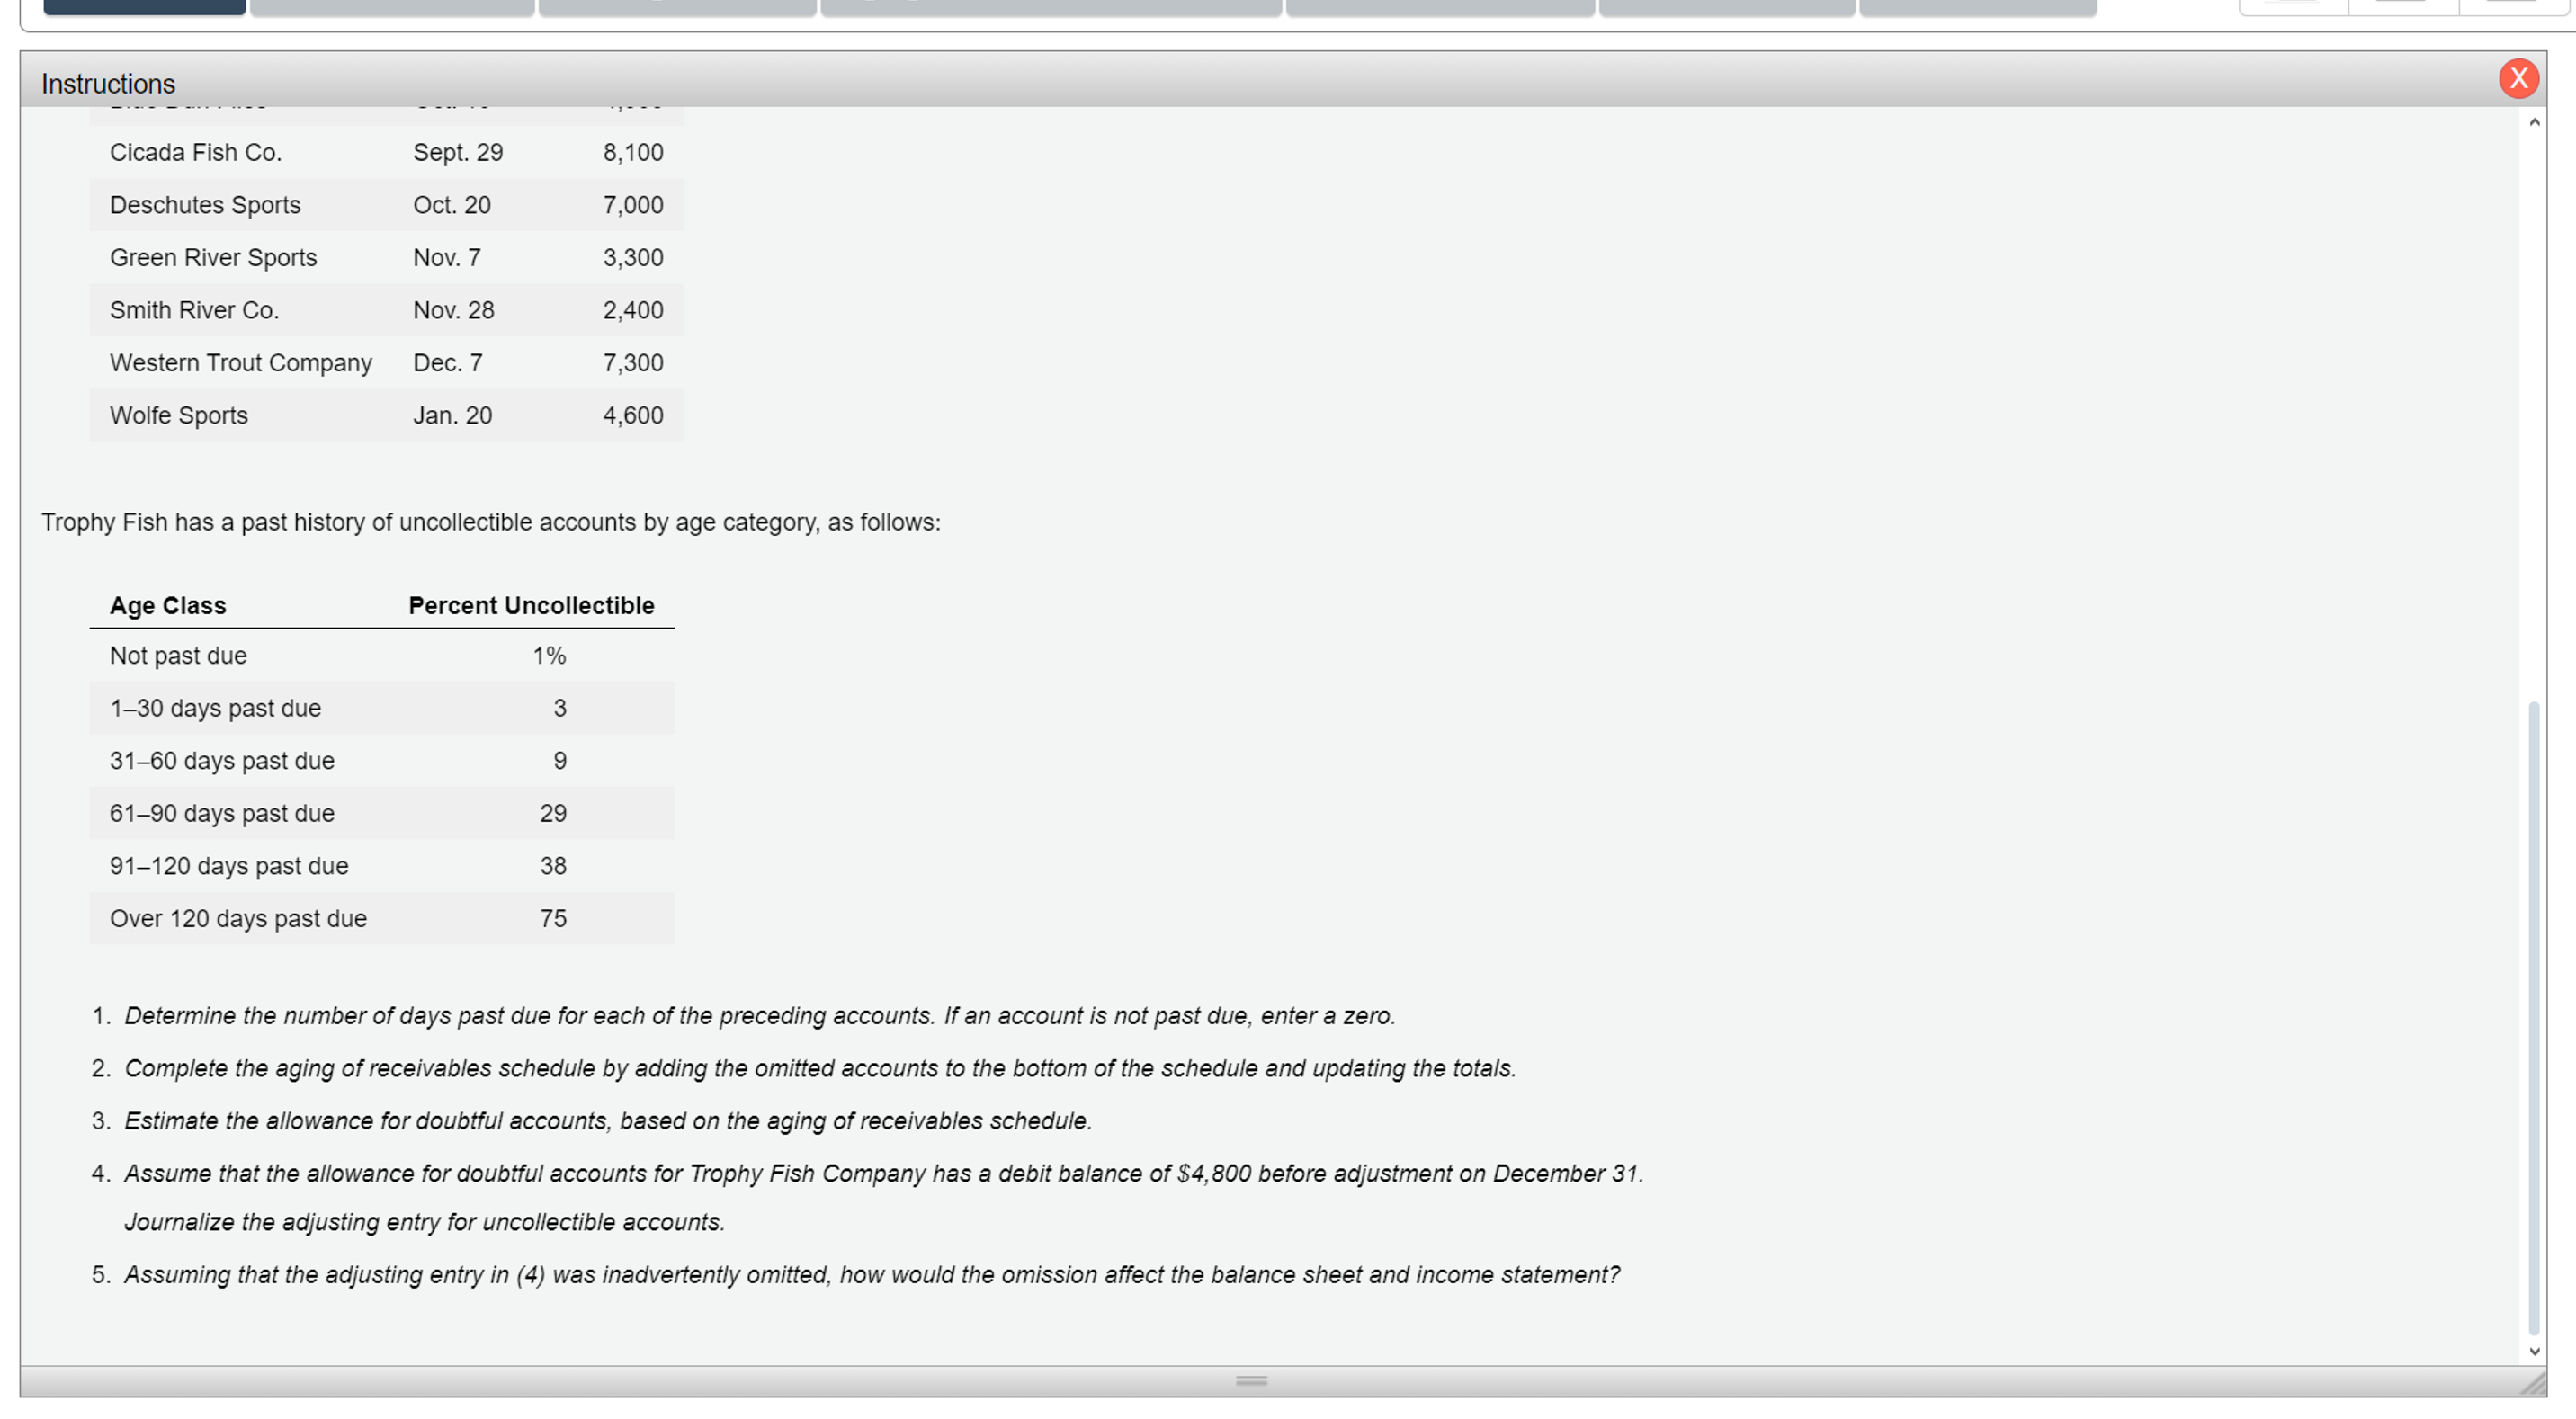Screen dimensions: 2576x1419
Task: Select the Cicada Fish Co. row name
Action: pyautogui.click(x=196, y=153)
